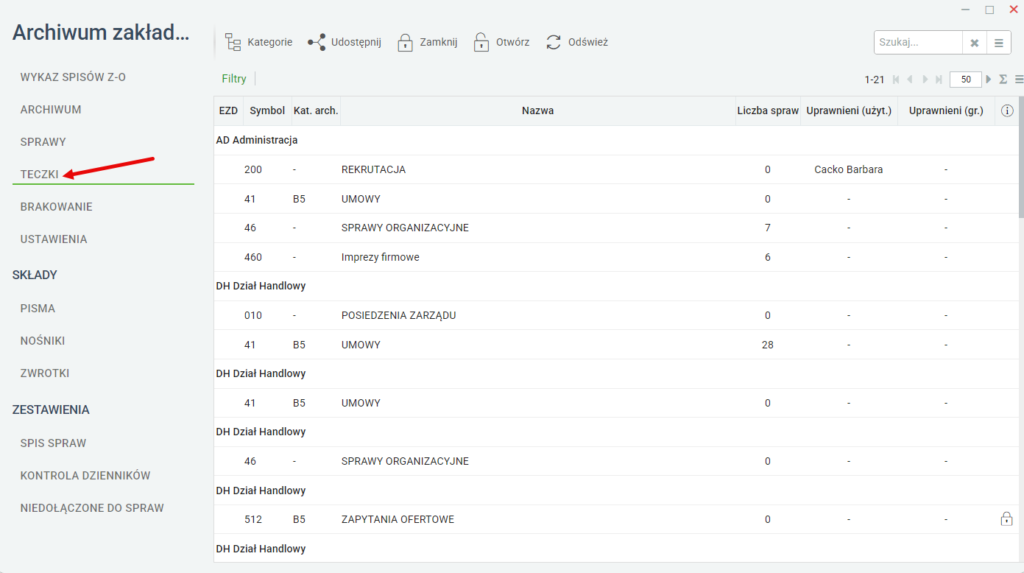
Task: Open the ARCHIWUM sidebar section
Action: (x=50, y=110)
